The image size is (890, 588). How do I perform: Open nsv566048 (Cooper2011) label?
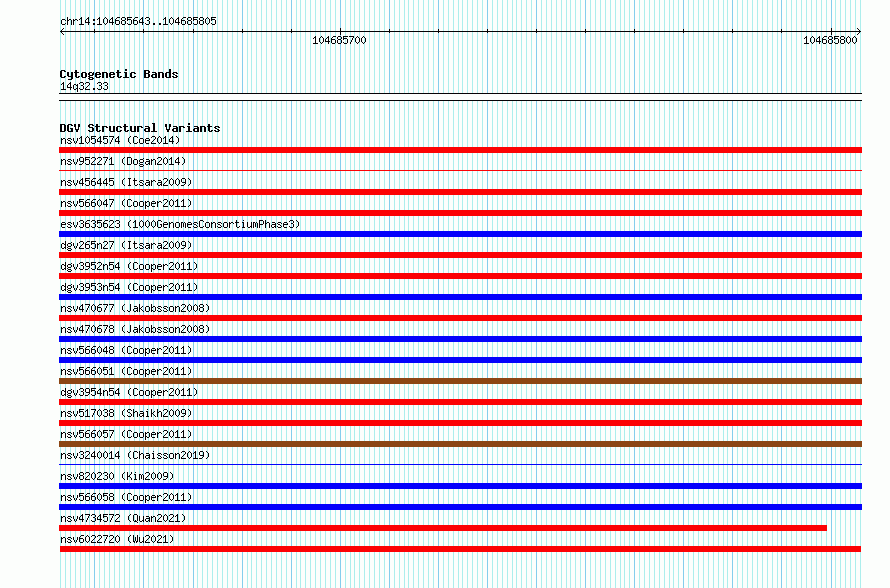126,350
